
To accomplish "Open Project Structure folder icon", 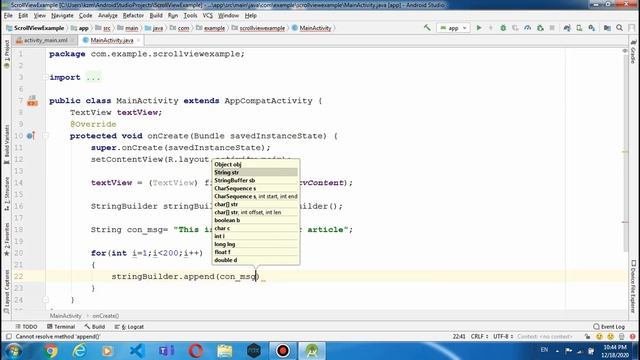I will coord(607,28).
